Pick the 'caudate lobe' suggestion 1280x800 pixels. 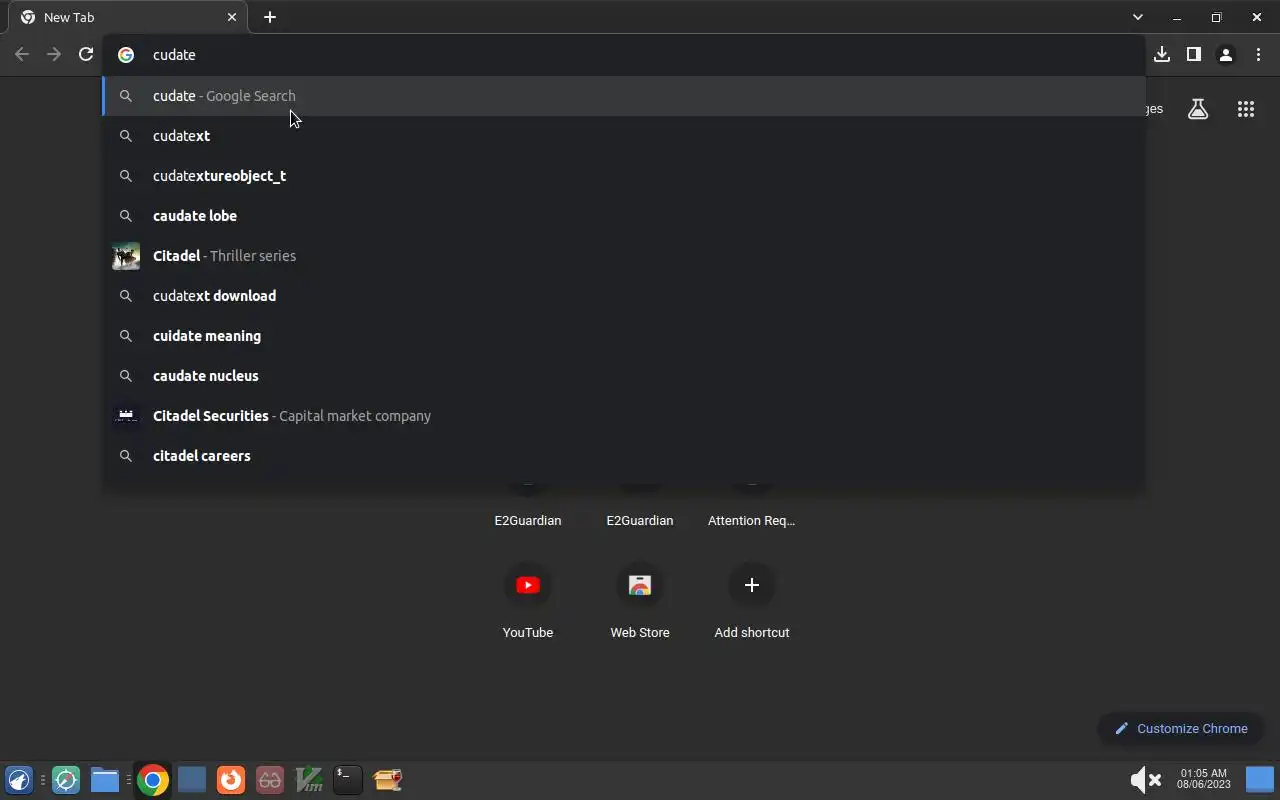(624, 216)
